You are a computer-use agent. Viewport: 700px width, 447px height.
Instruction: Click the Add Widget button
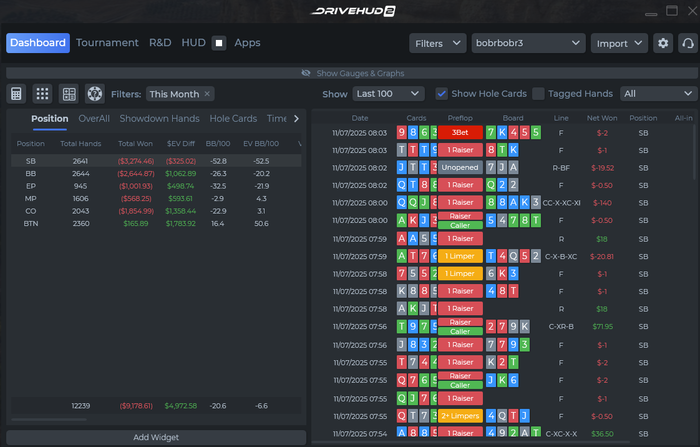156,437
